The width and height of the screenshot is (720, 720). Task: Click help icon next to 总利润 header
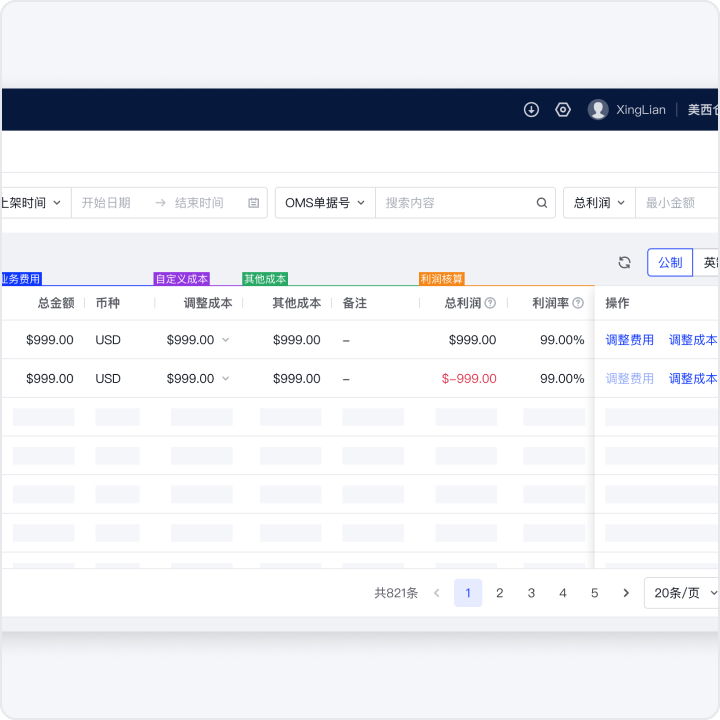490,303
